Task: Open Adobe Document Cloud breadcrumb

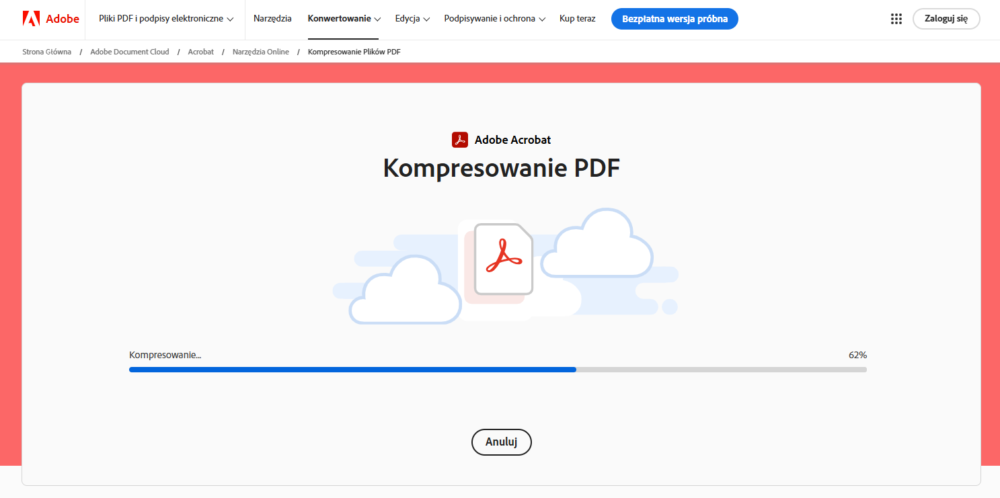Action: click(129, 52)
